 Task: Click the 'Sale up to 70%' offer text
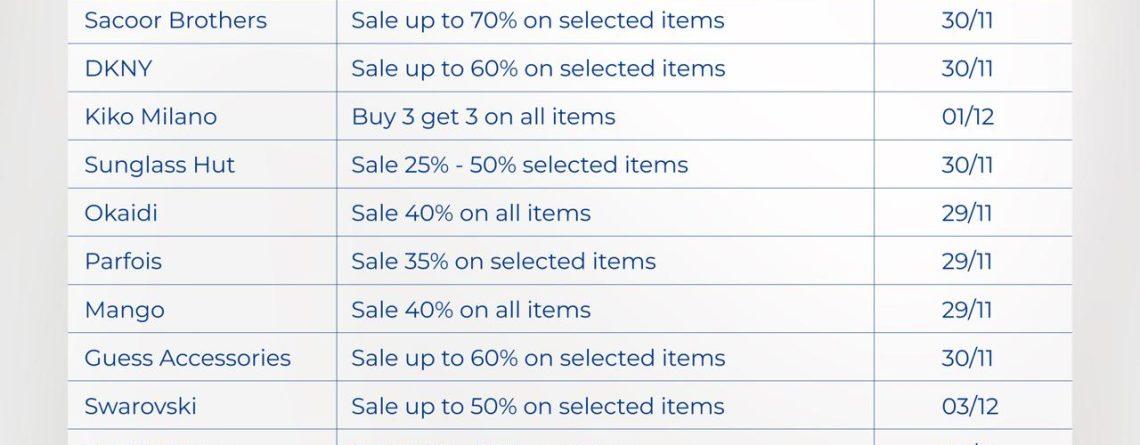(x=537, y=20)
